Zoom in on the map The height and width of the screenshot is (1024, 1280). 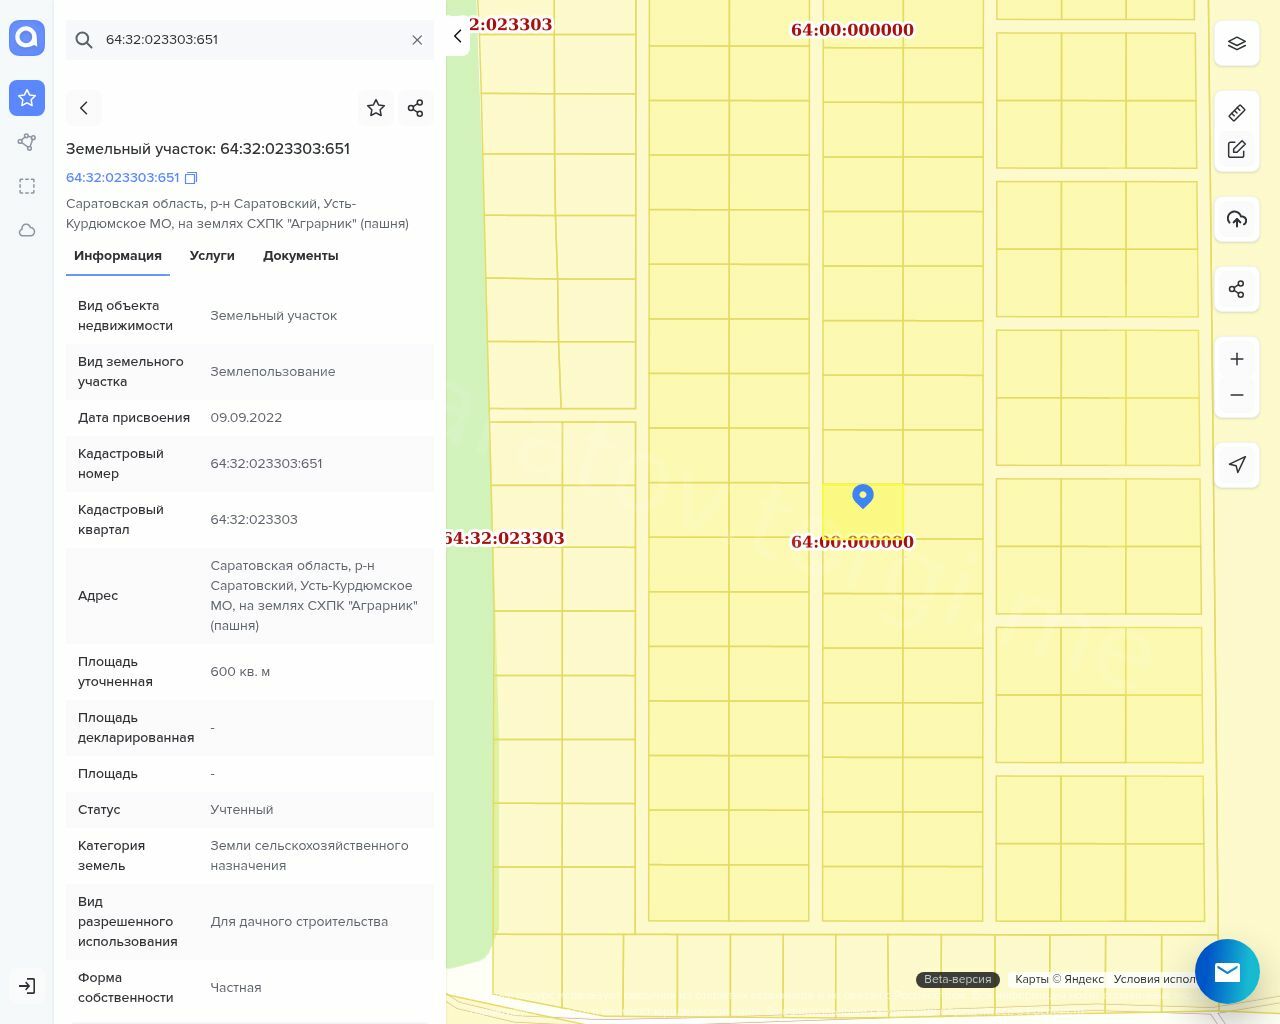click(x=1237, y=359)
